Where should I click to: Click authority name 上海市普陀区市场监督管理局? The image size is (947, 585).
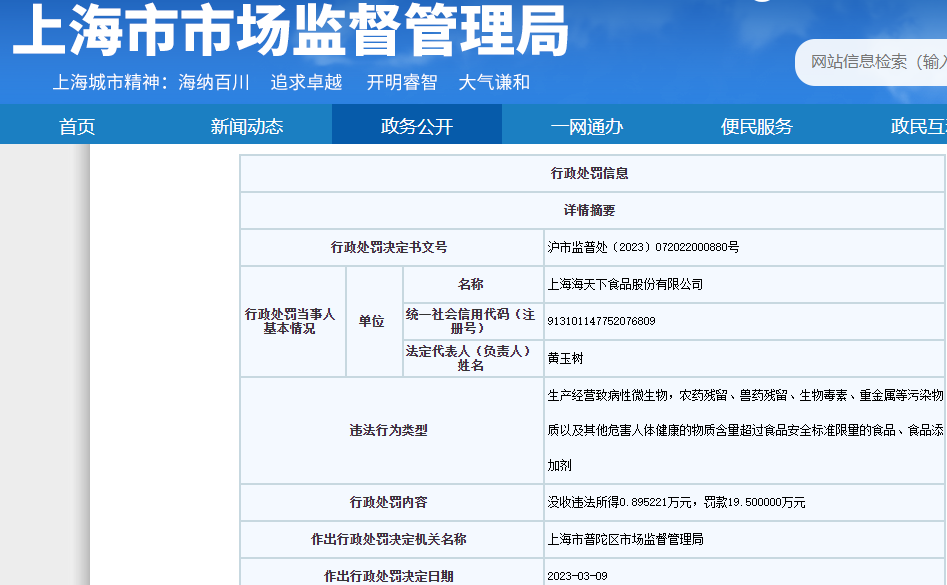click(625, 539)
